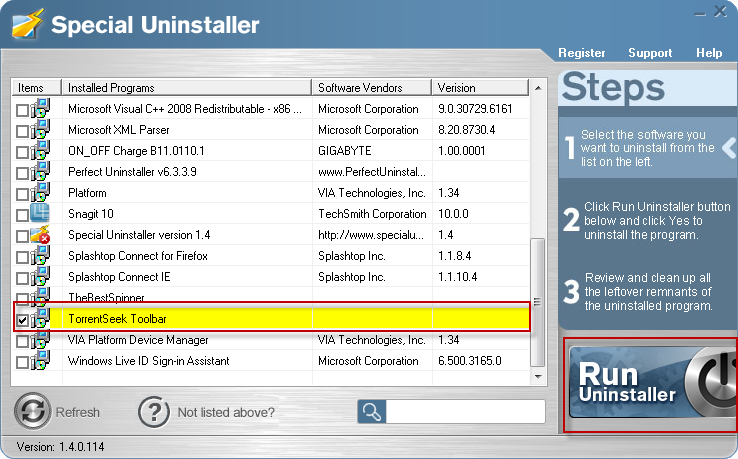This screenshot has width=738, height=459.
Task: Click the power icon on Run Uninstaller
Action: click(712, 382)
